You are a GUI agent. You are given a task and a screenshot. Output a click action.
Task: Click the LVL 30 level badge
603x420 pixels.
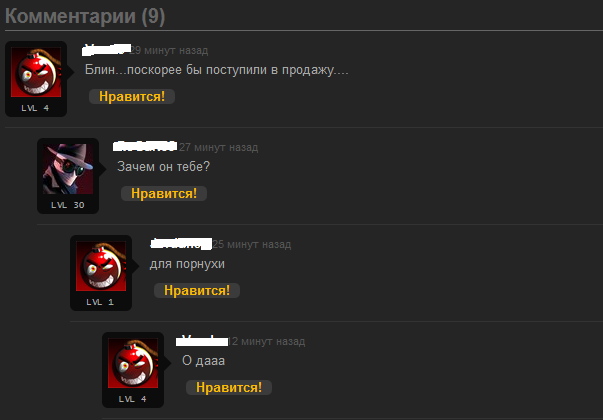[x=68, y=205]
